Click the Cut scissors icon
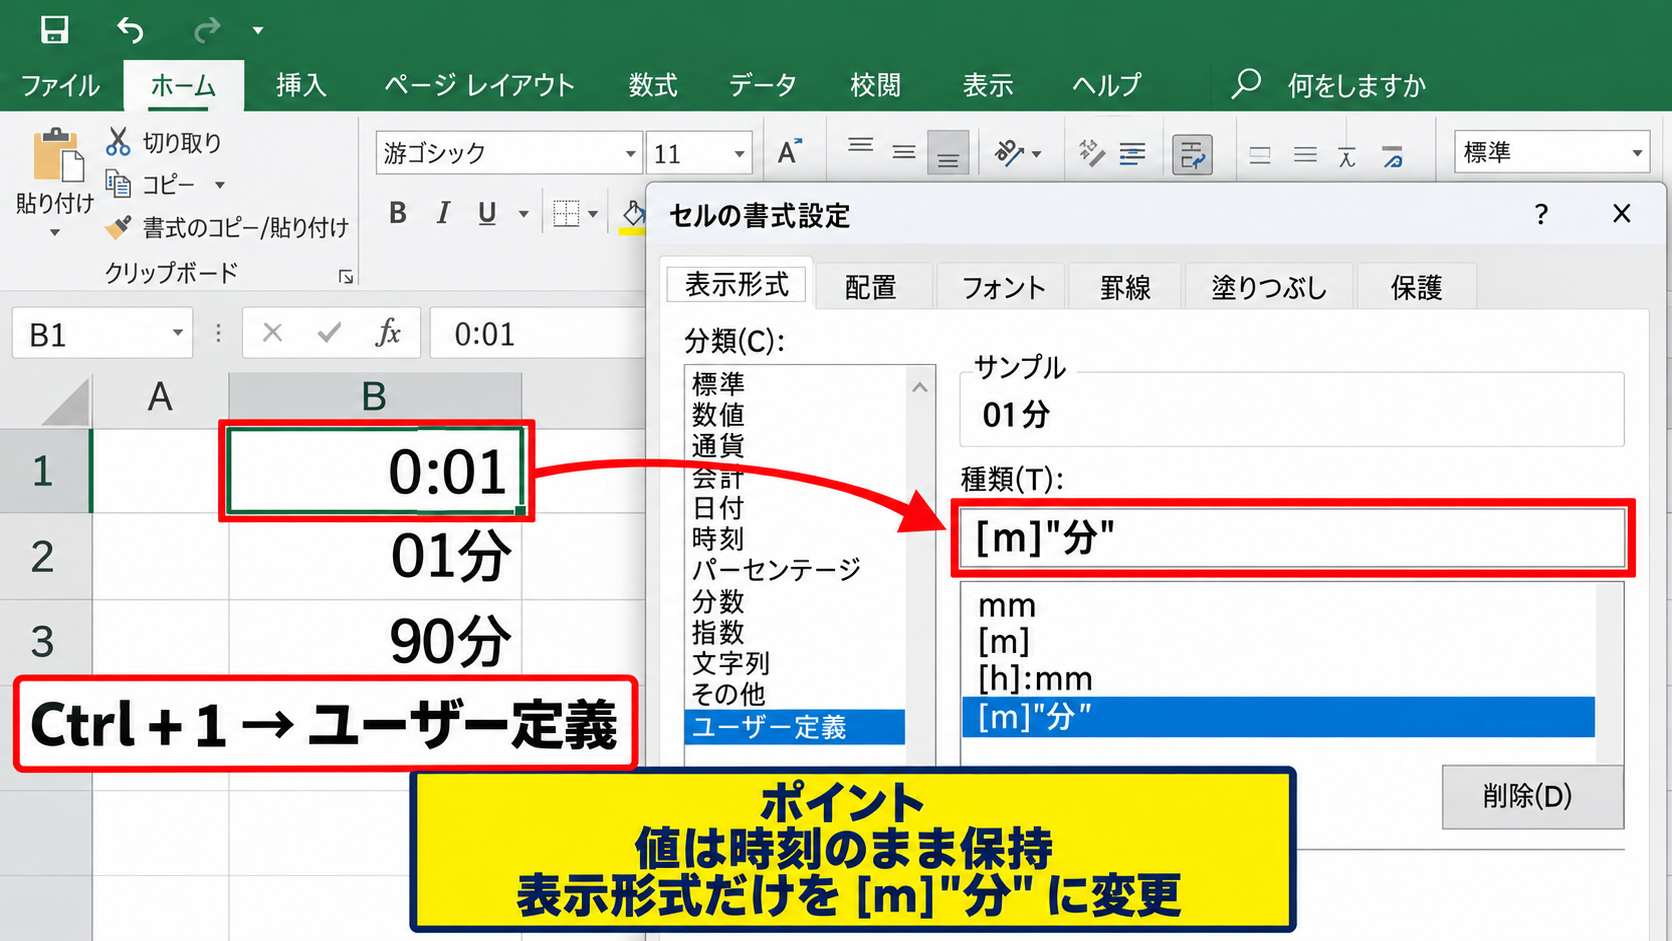 pyautogui.click(x=118, y=142)
